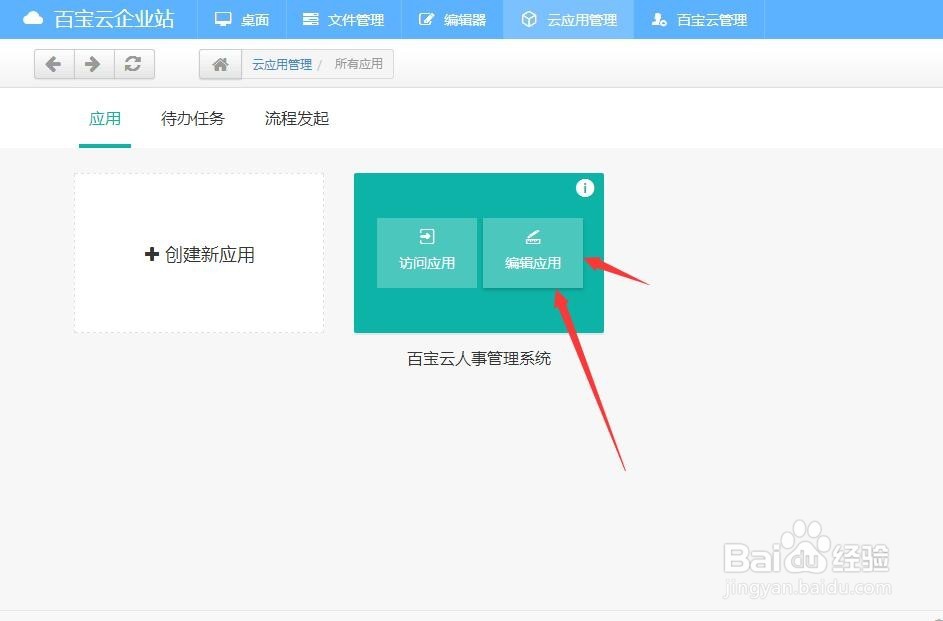The height and width of the screenshot is (621, 943).
Task: Open 创建新应用 to create a new app
Action: pyautogui.click(x=198, y=253)
